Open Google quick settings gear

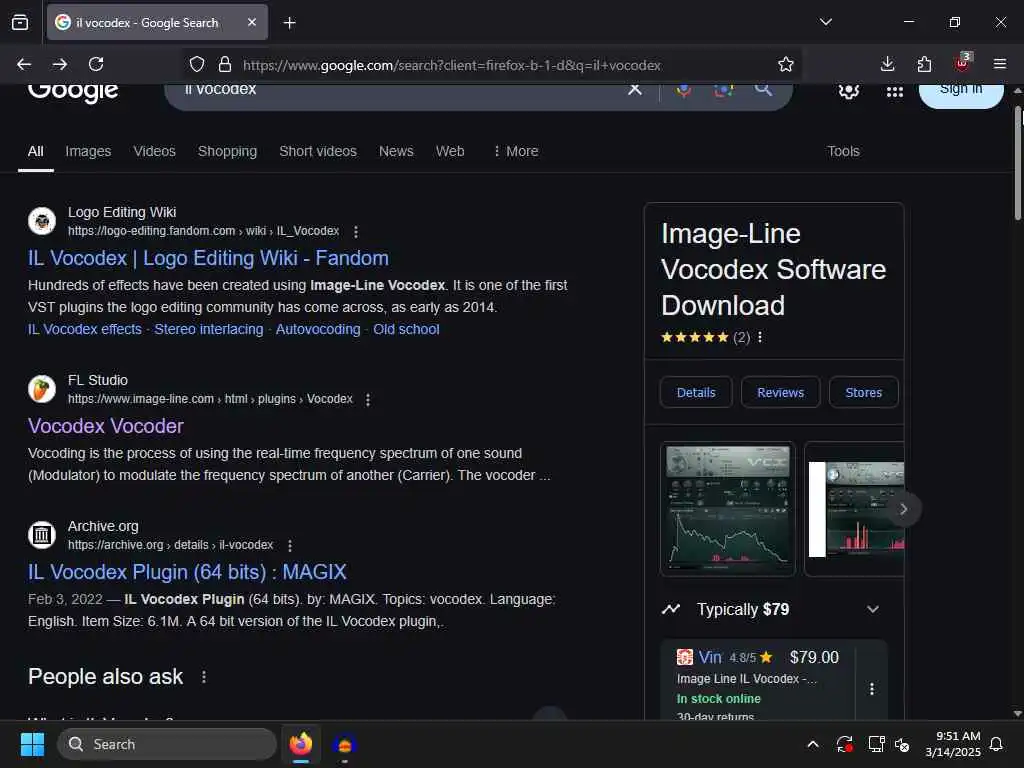tap(848, 91)
